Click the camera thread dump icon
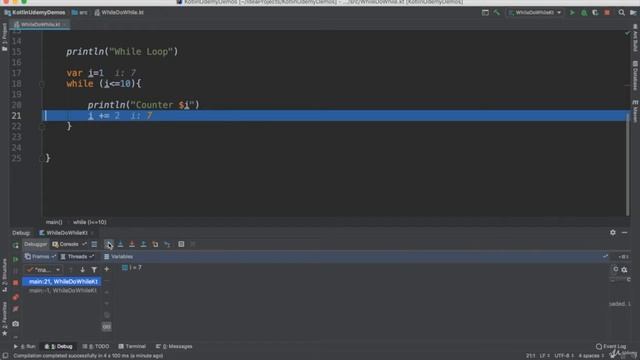This screenshot has height=360, width=640. (16, 324)
